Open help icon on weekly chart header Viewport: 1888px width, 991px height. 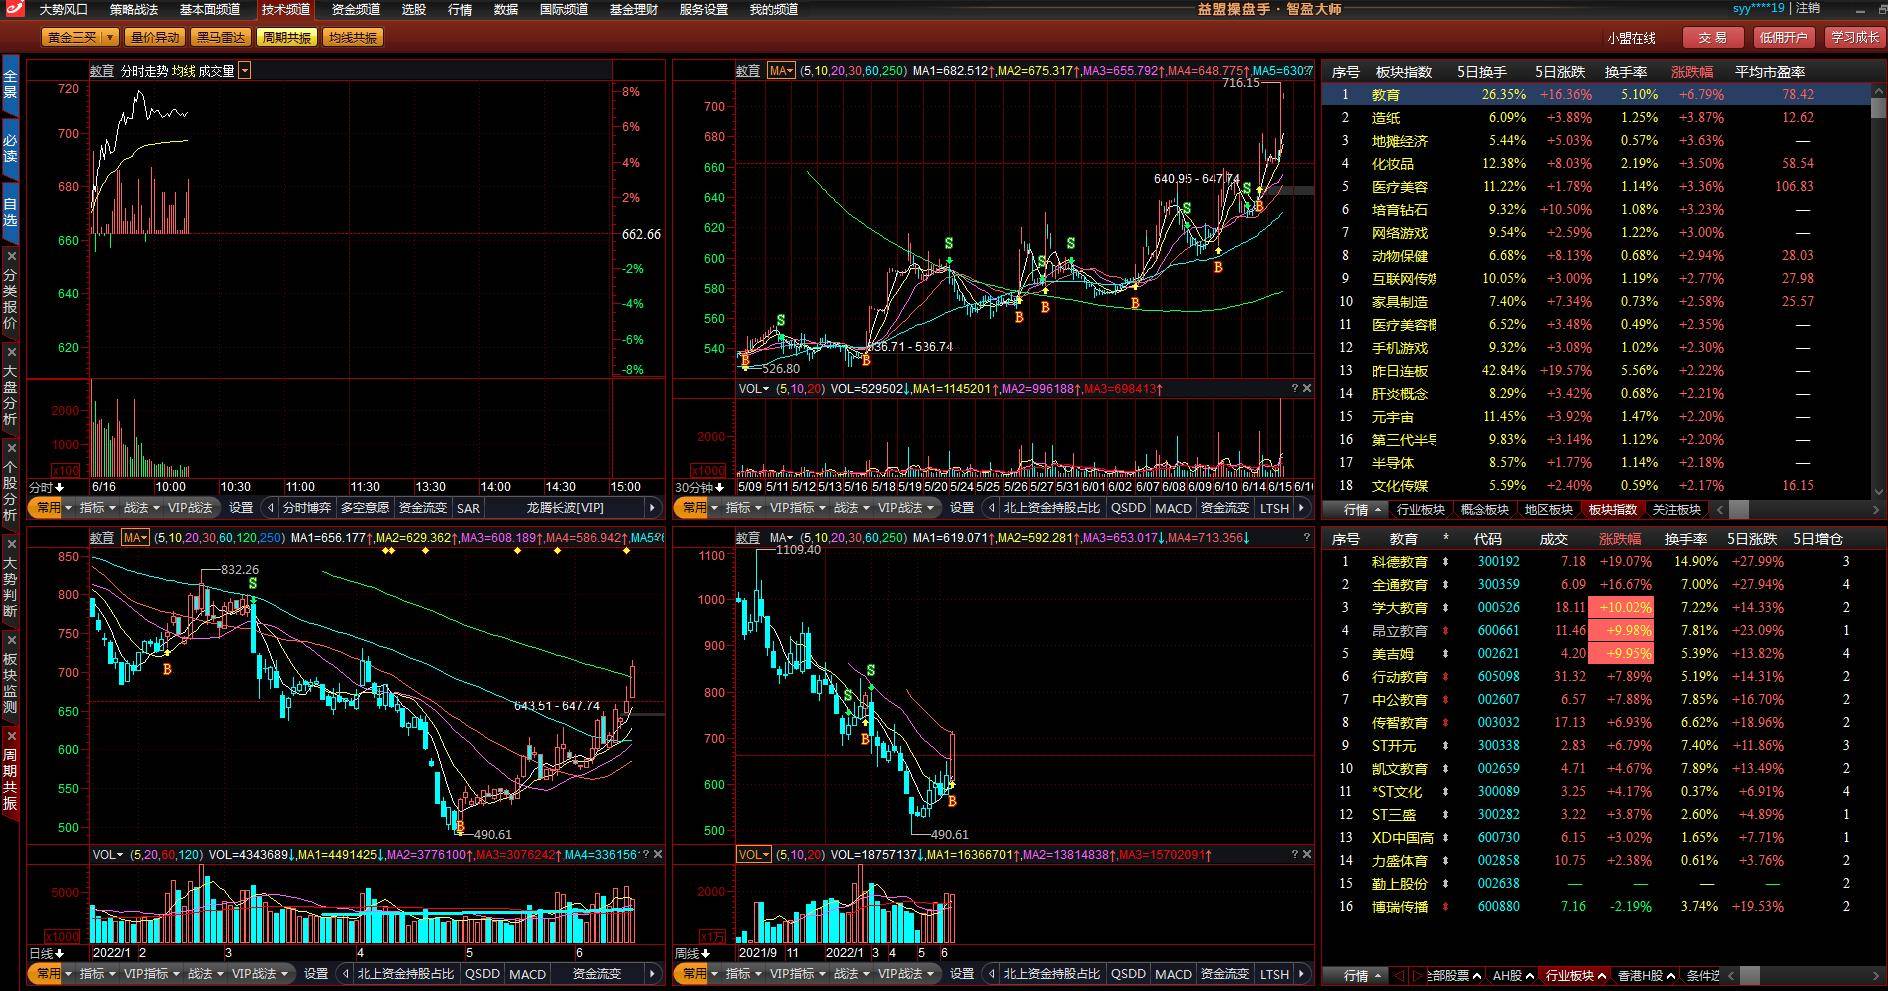1306,537
